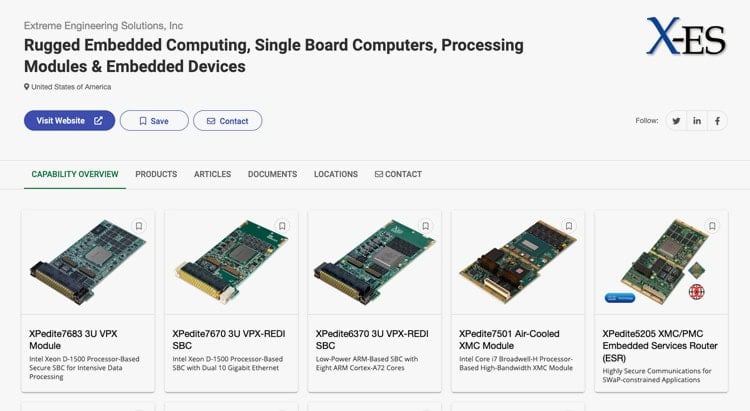Open XPedite5205 XMC/PMC Embedded Services Router title
The image size is (750, 411).
(660, 346)
